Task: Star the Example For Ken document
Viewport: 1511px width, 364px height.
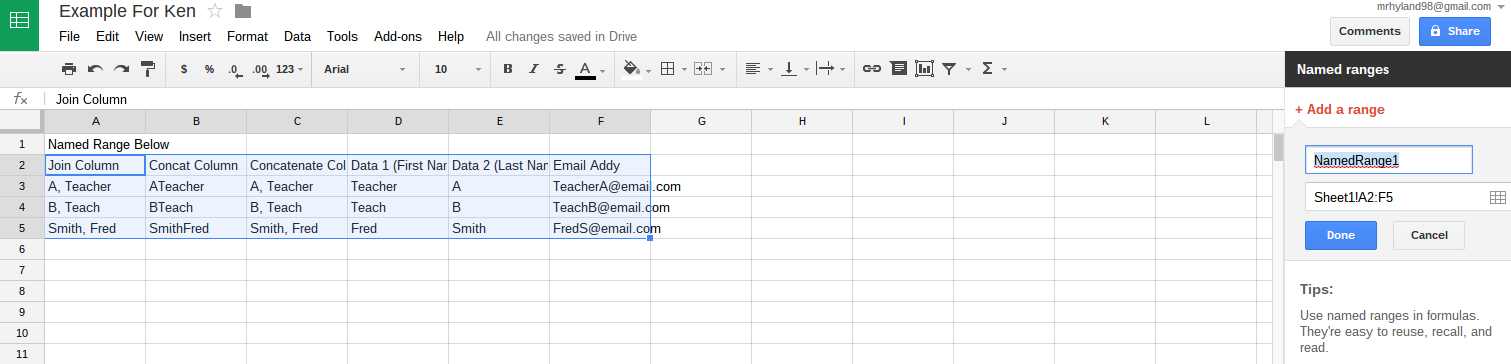Action: pos(214,11)
